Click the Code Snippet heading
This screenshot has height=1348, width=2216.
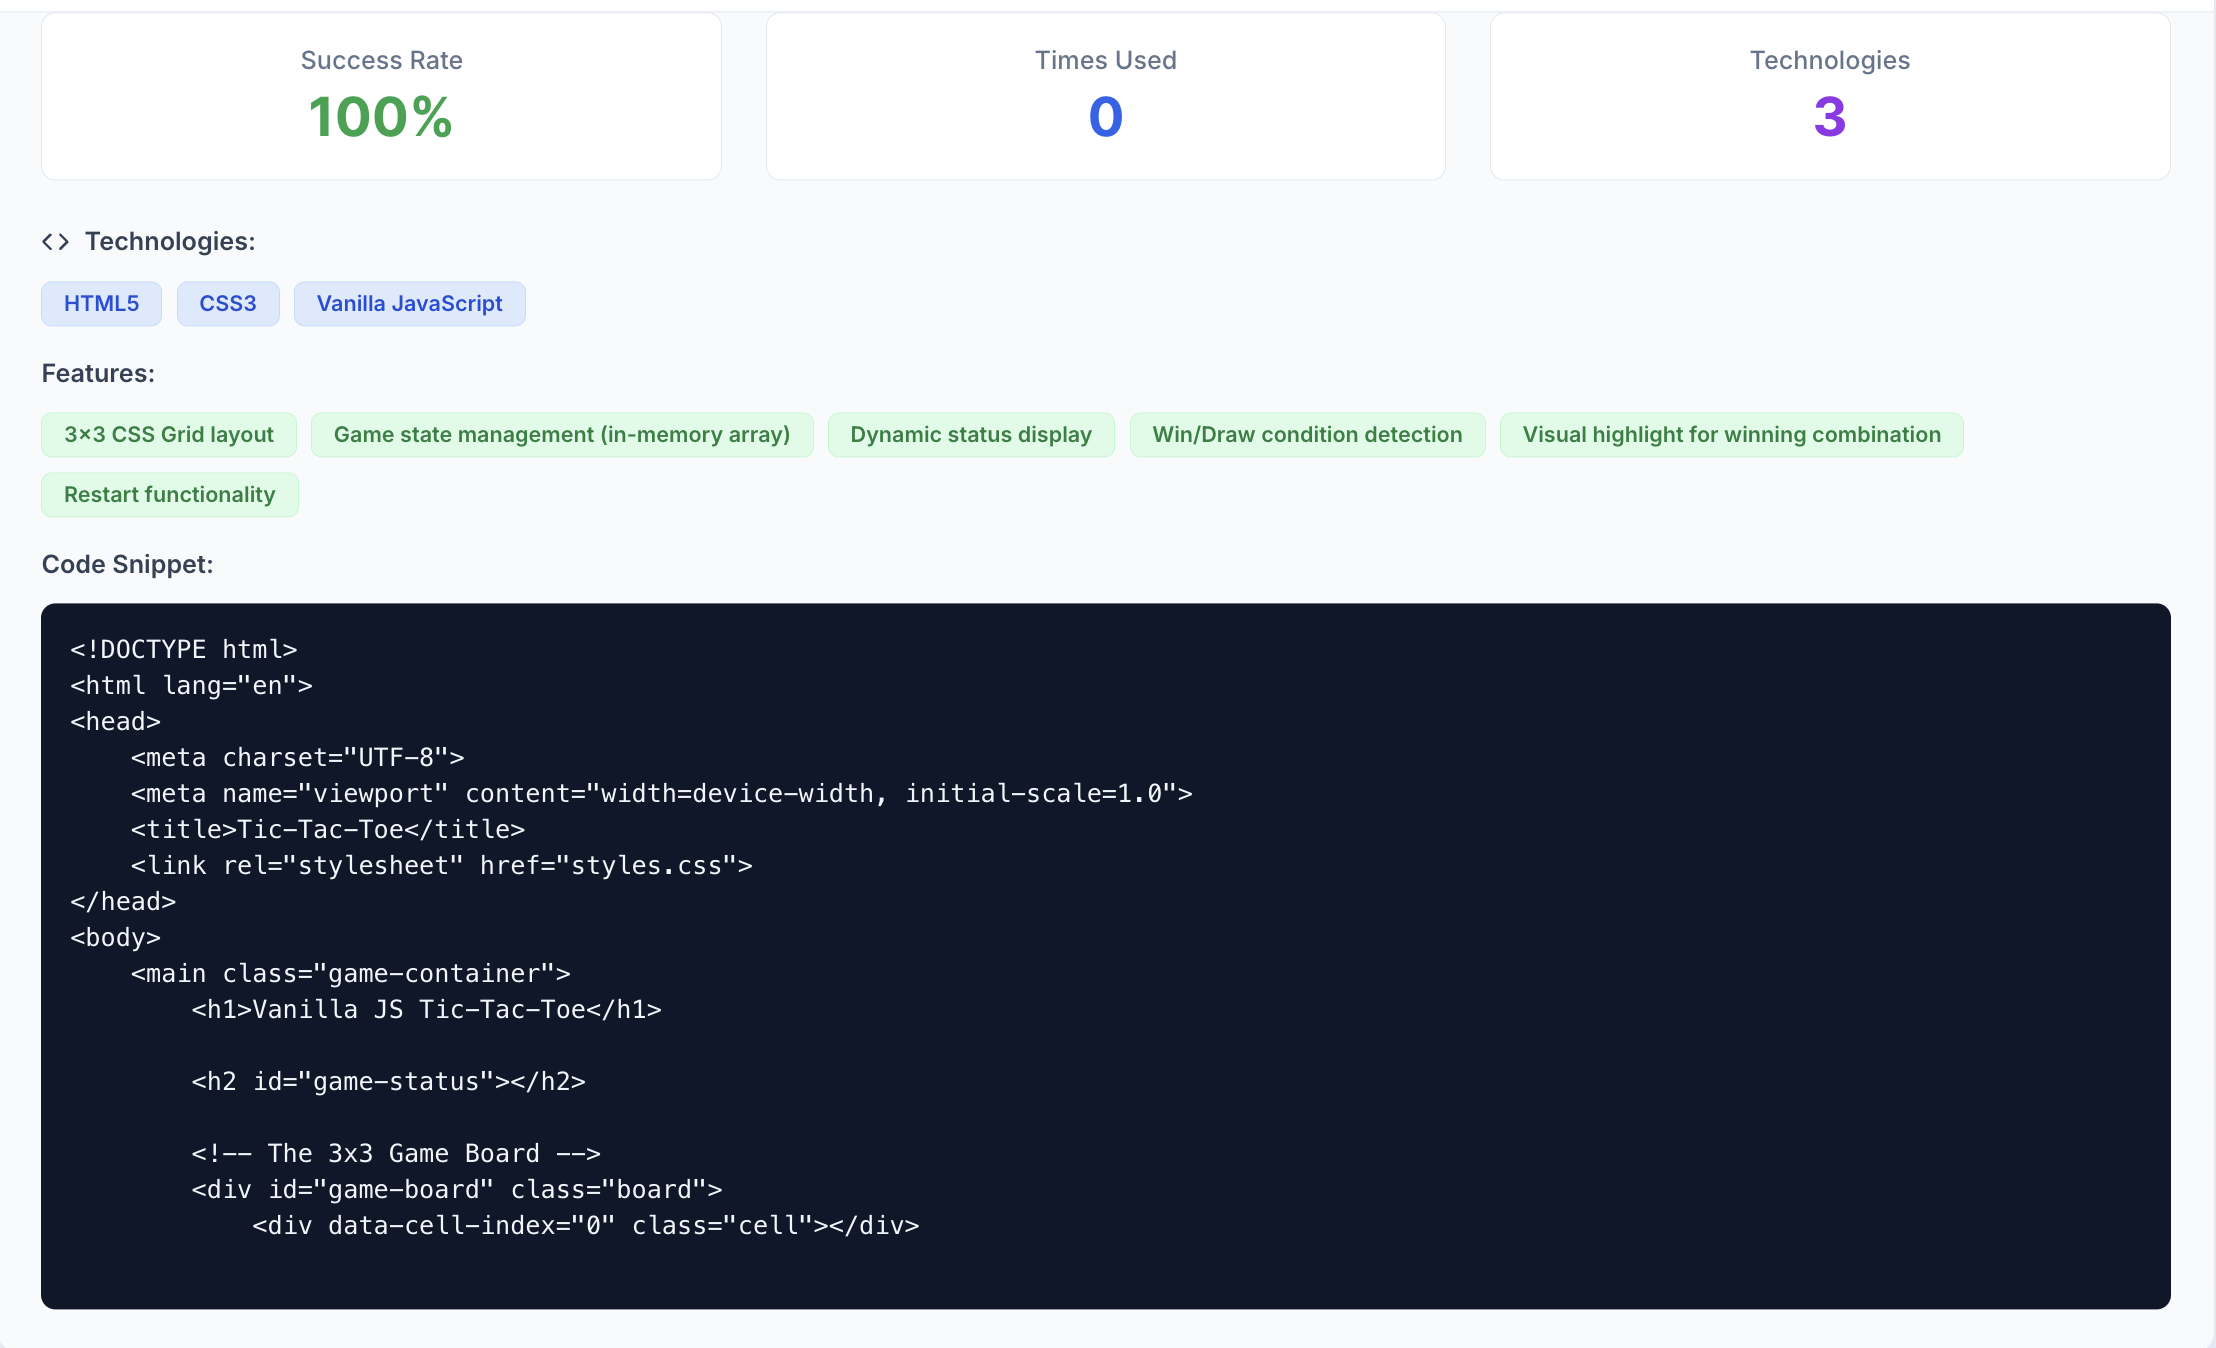coord(128,565)
